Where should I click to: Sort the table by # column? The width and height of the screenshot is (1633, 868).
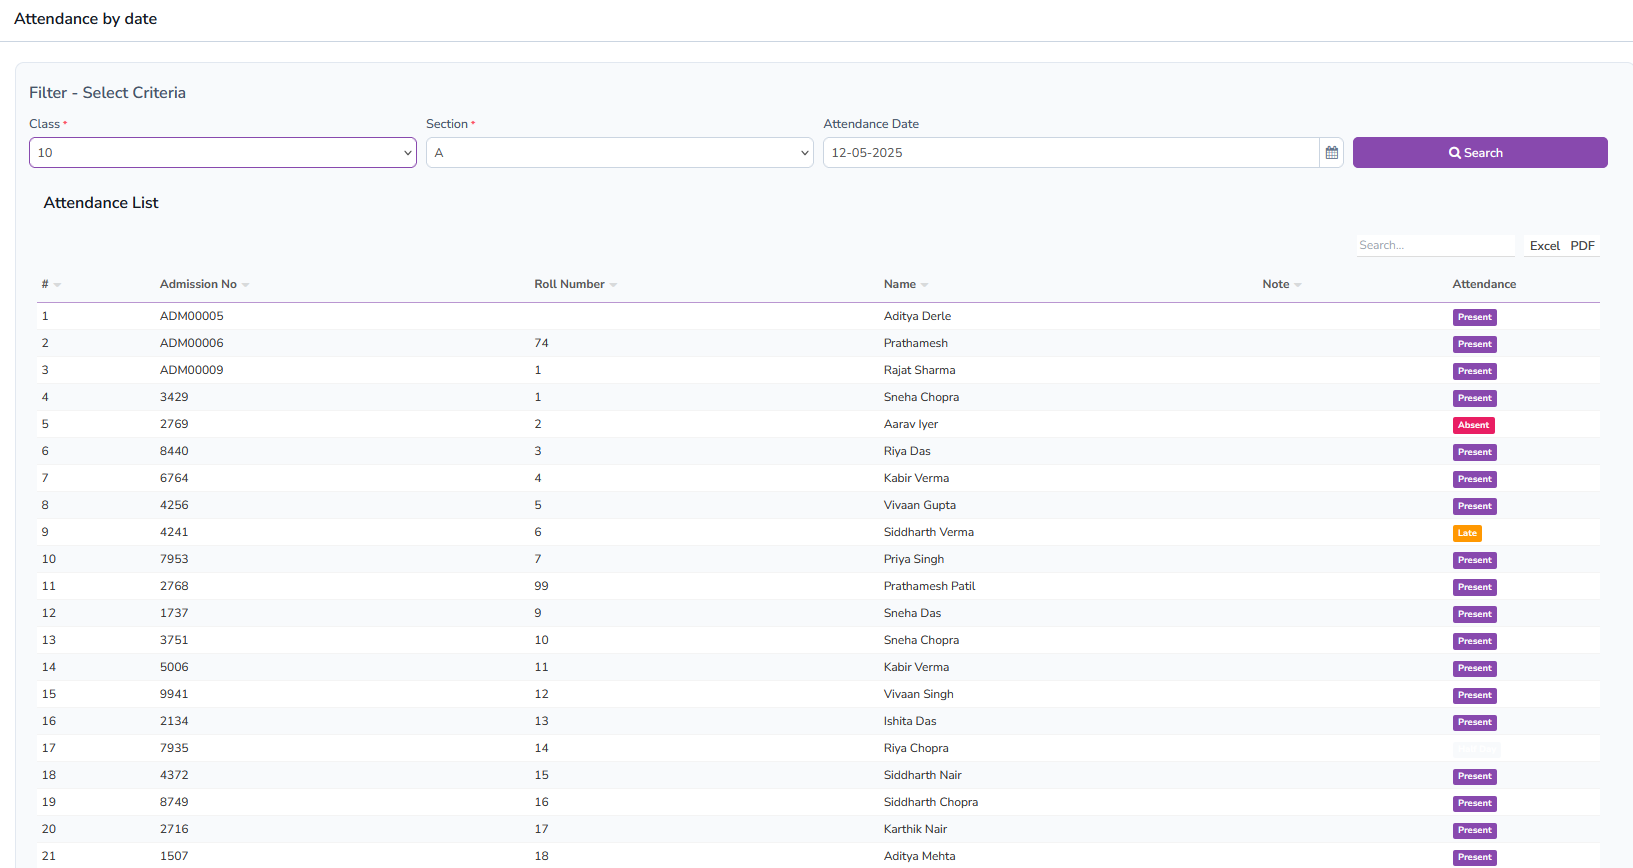pyautogui.click(x=57, y=285)
